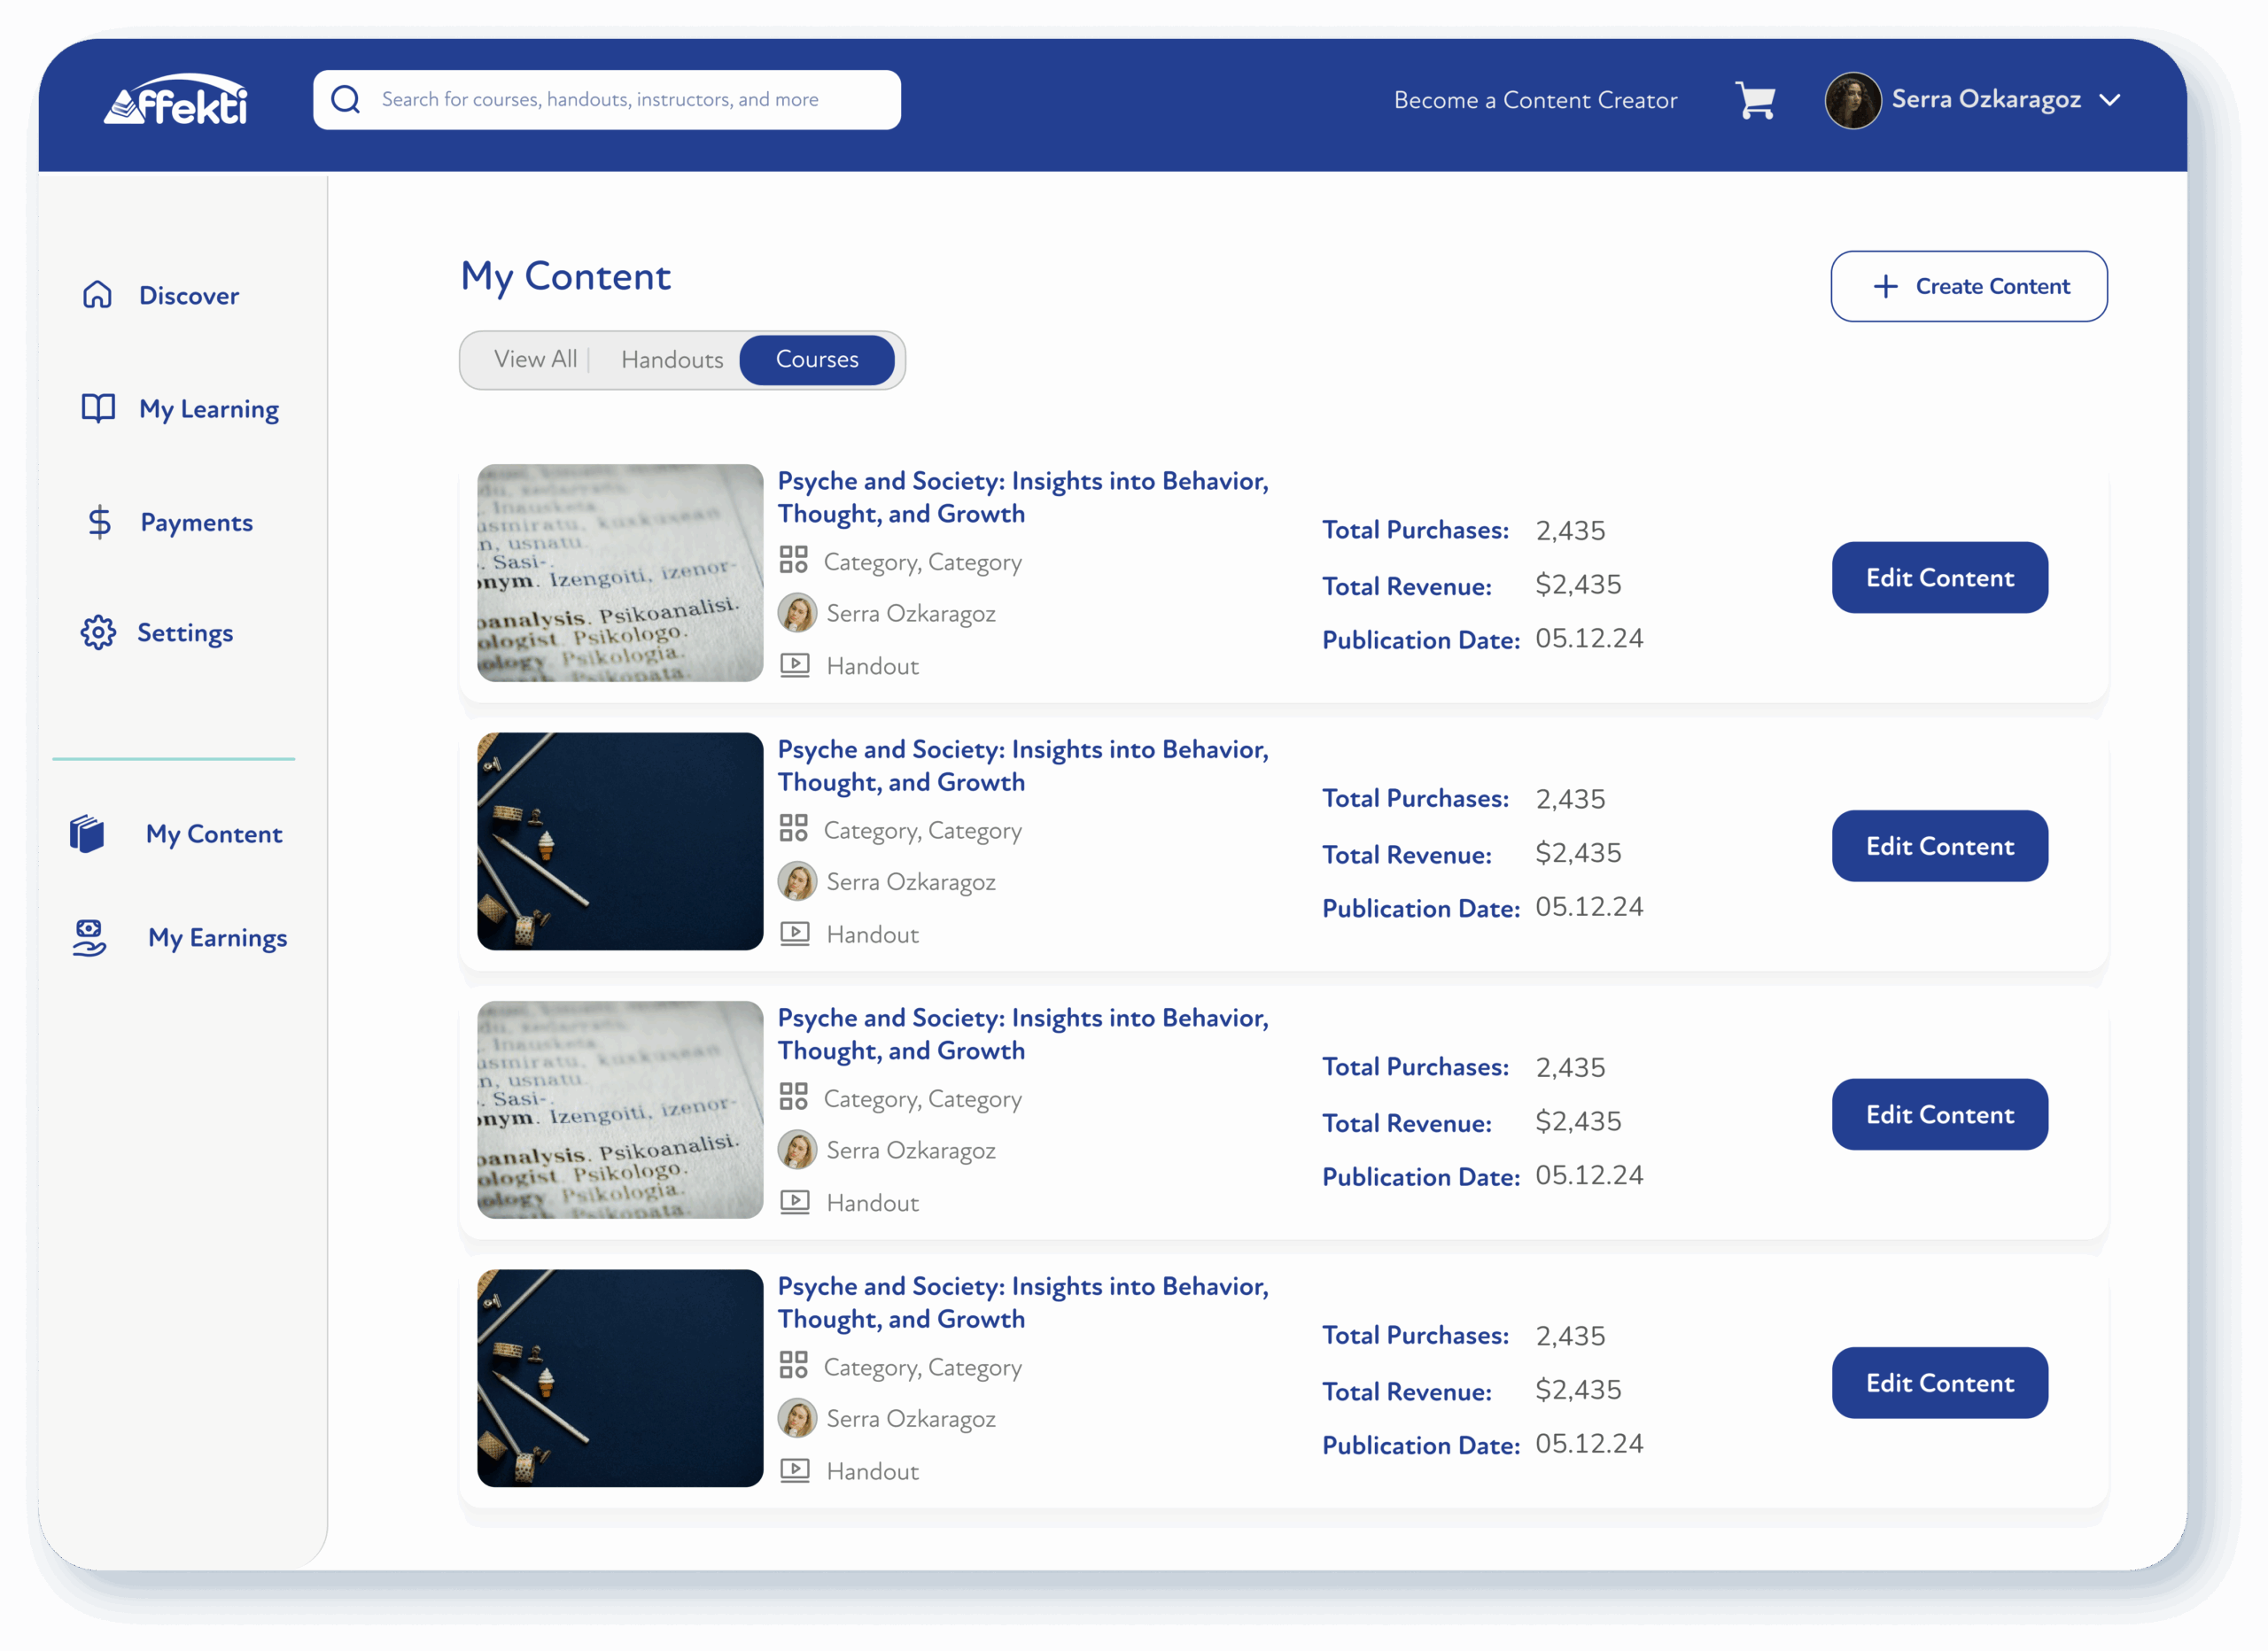This screenshot has height=1651, width=2268.
Task: Open third card's Psyche and Society title
Action: point(1023,1034)
